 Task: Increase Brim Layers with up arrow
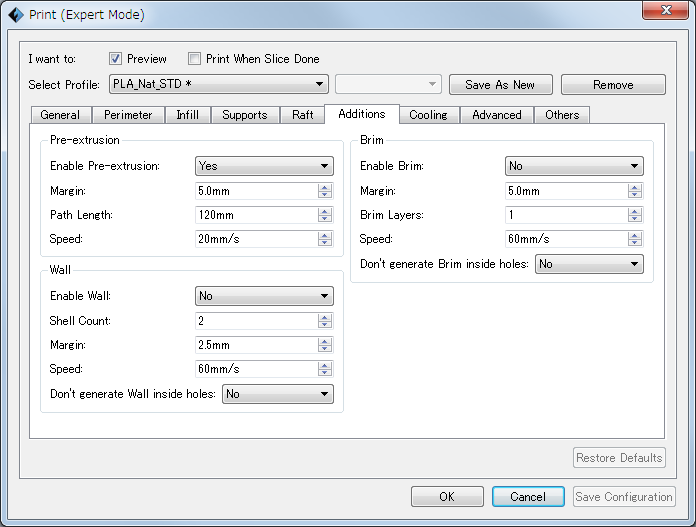click(x=634, y=211)
